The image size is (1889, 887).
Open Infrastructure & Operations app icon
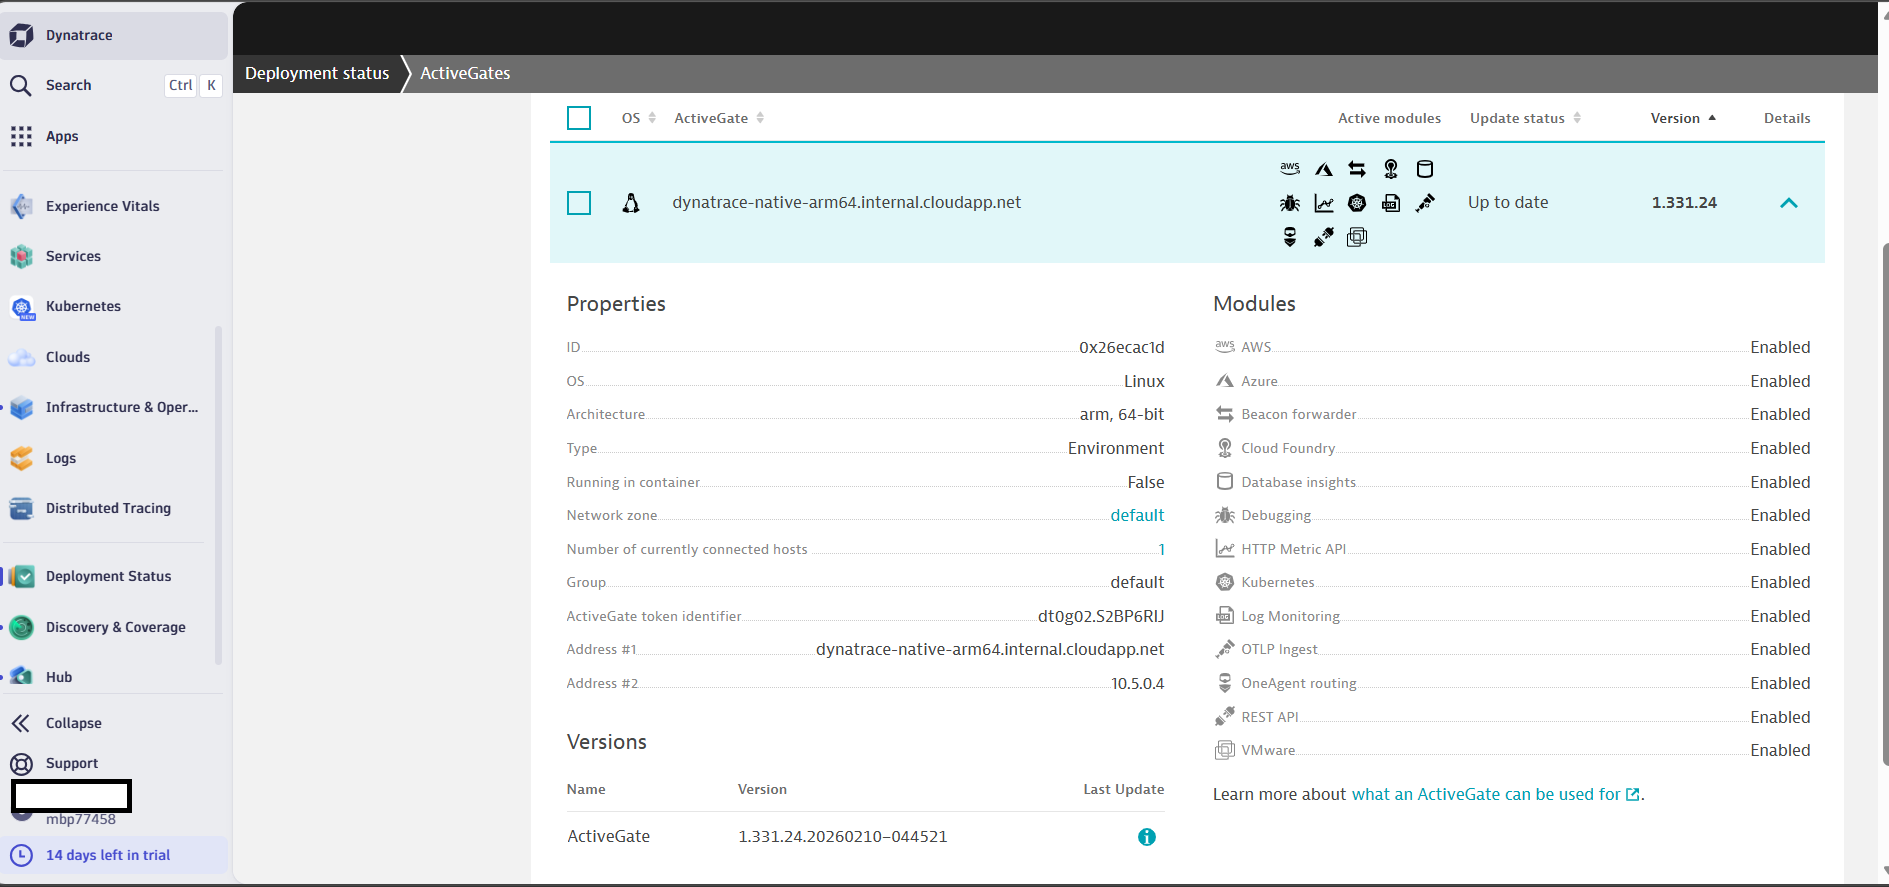(x=21, y=407)
